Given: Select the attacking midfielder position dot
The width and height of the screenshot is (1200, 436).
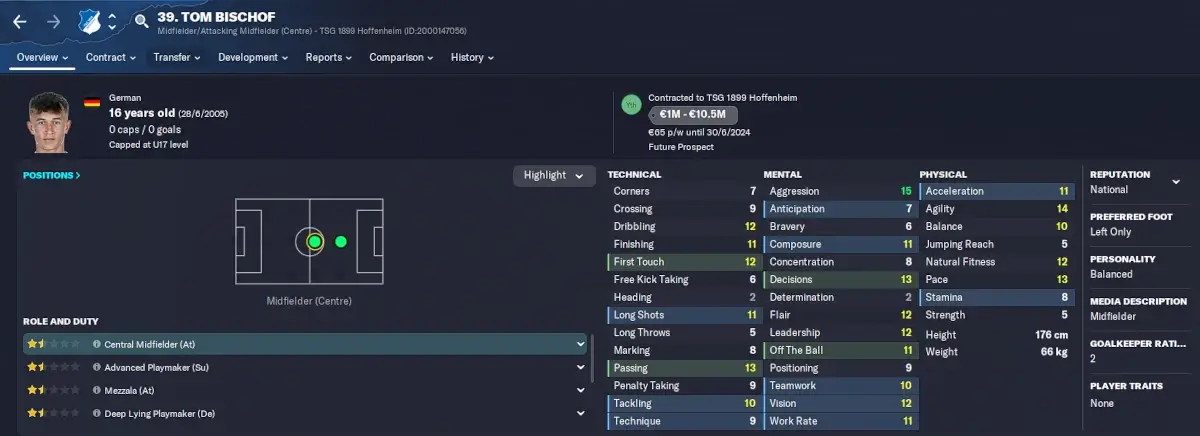Looking at the screenshot, I should click(x=341, y=241).
